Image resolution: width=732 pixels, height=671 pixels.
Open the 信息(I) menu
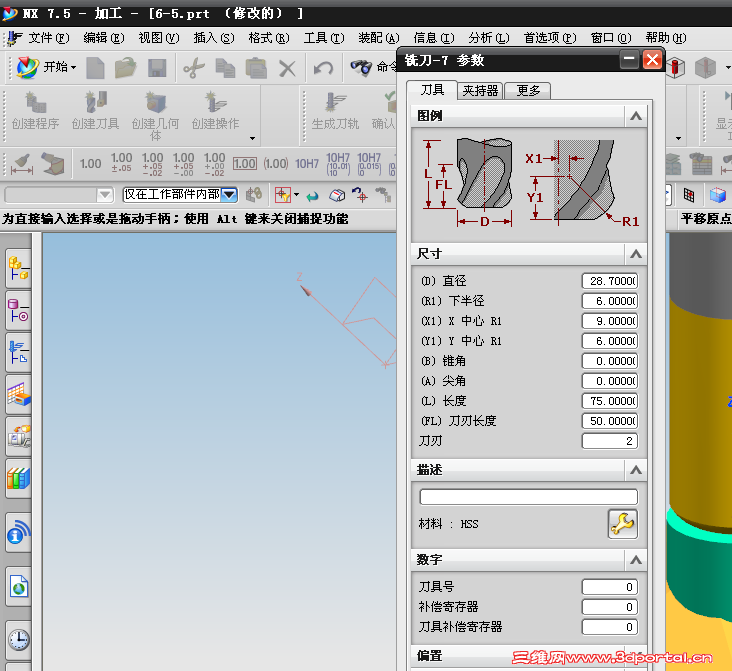(x=434, y=38)
